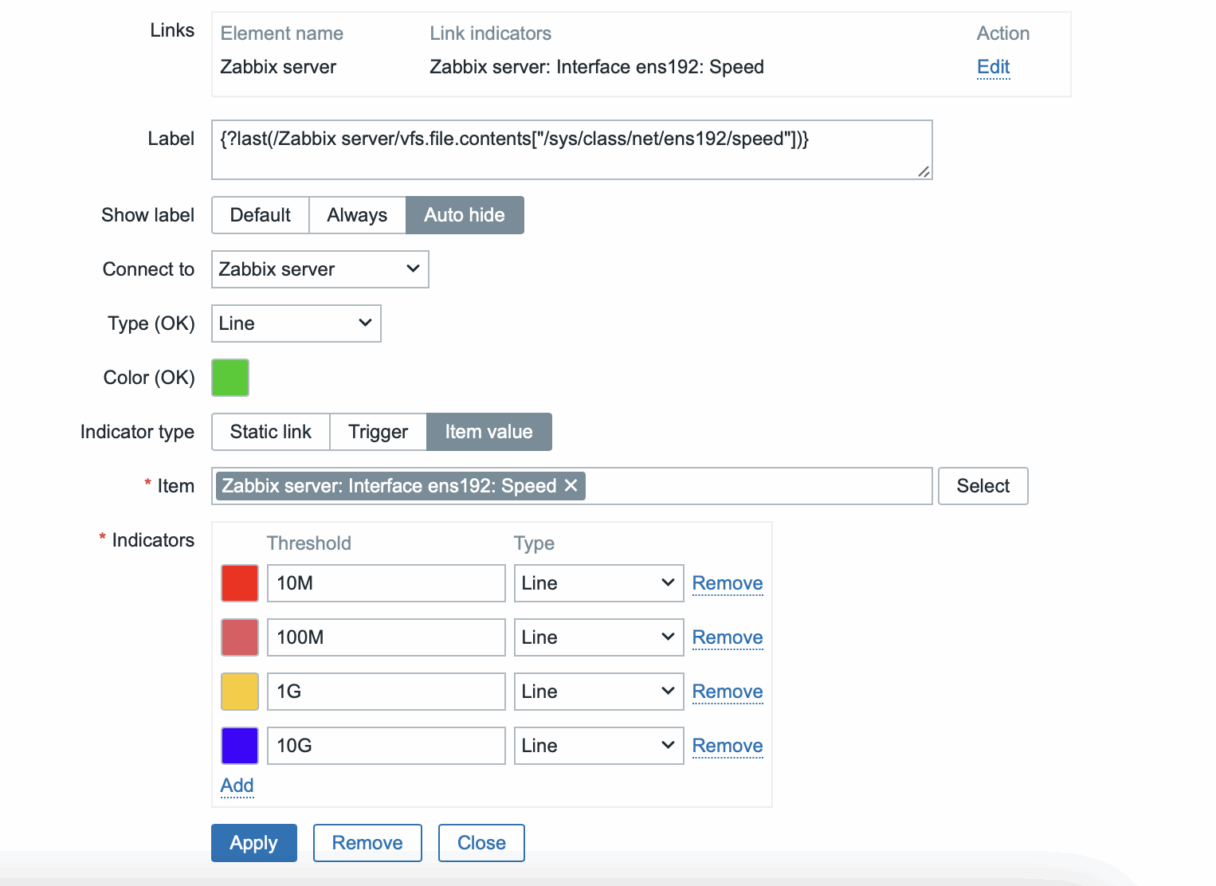The image size is (1216, 886).
Task: Click the blue swatch for the 10G threshold
Action: 239,745
